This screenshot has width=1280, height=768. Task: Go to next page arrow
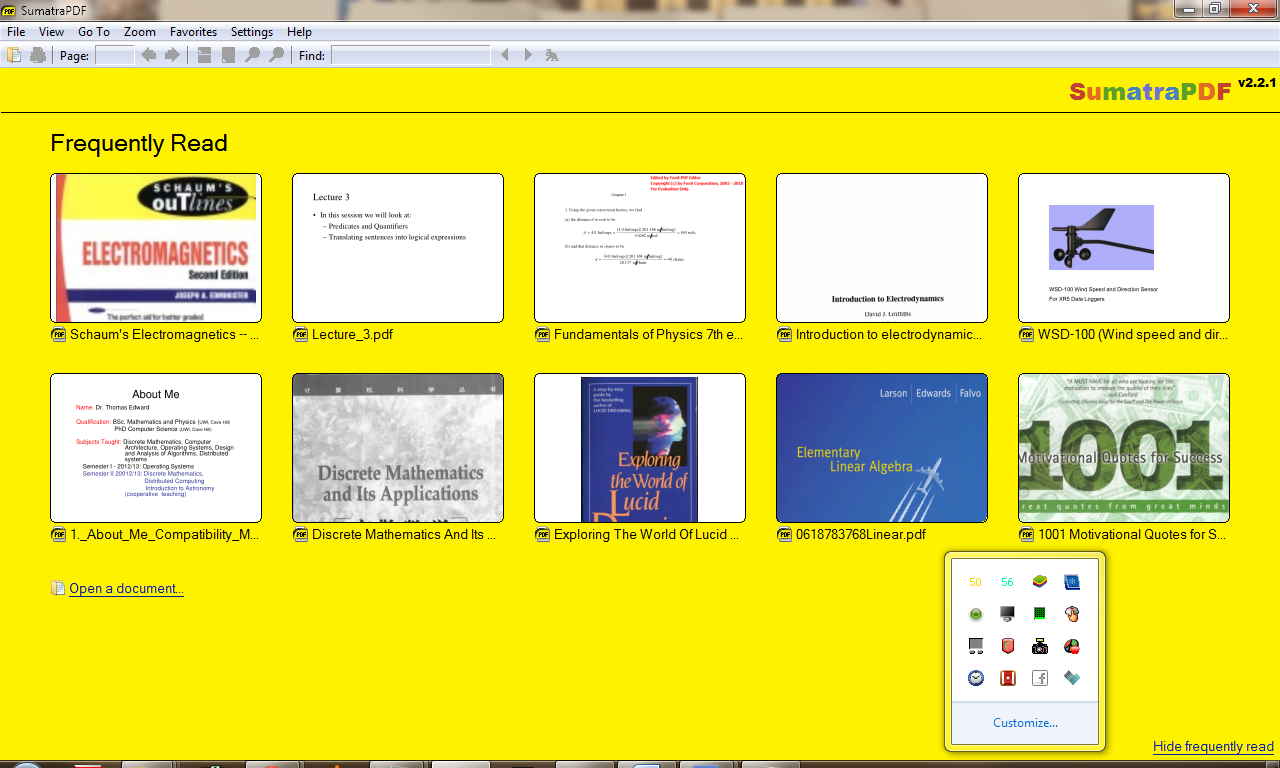pos(172,55)
